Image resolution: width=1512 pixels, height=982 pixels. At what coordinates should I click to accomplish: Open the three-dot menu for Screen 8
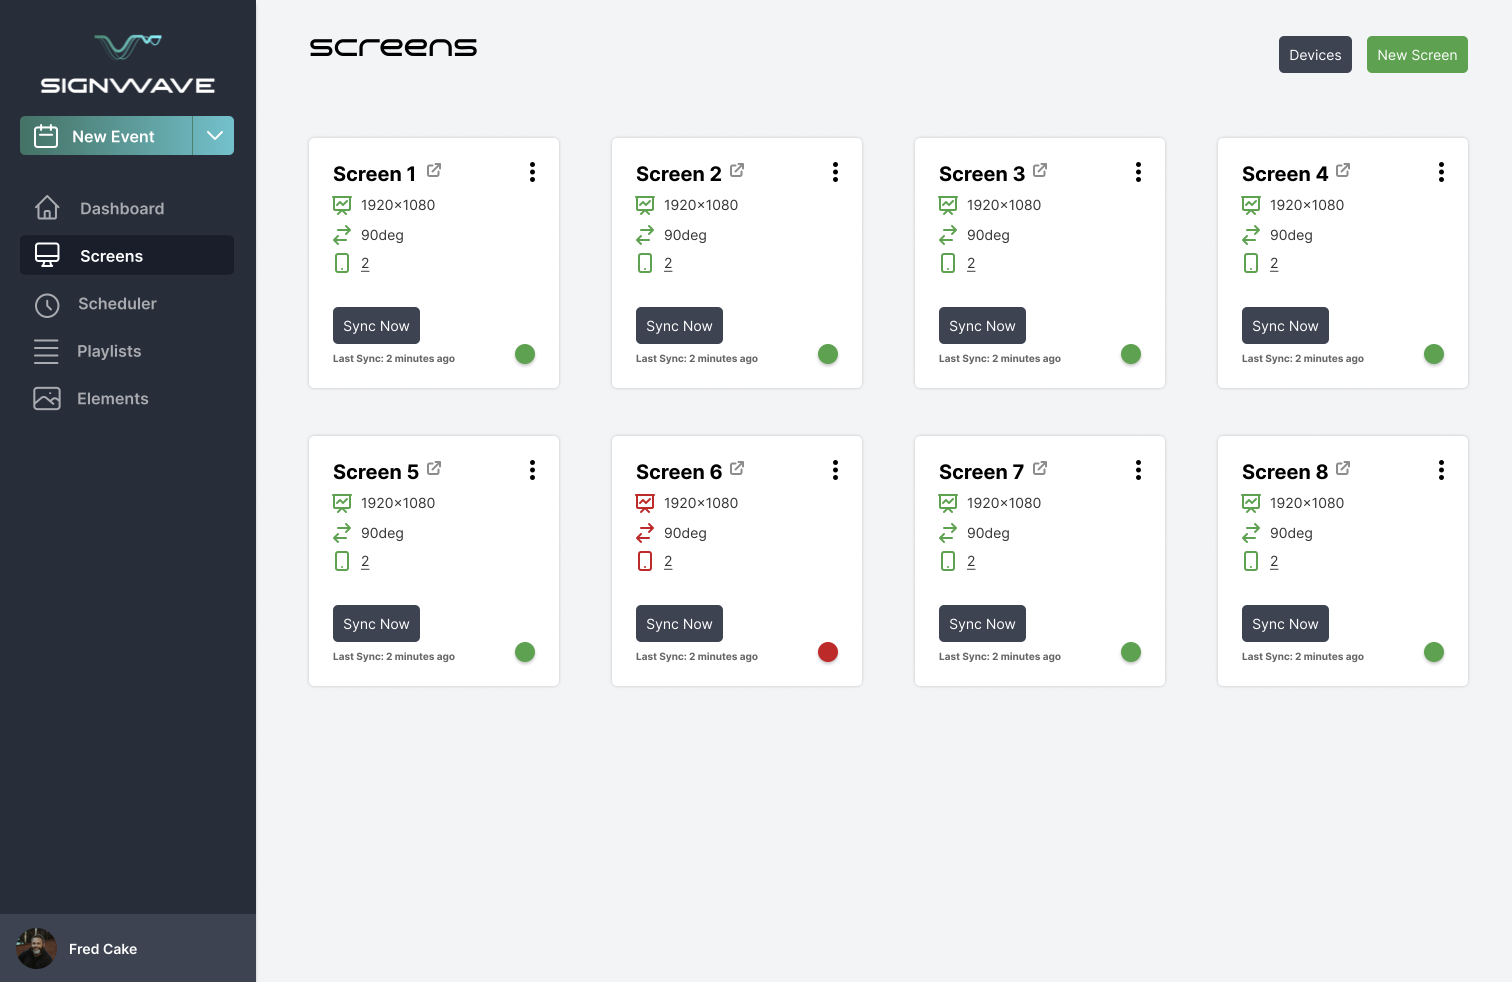tap(1441, 470)
